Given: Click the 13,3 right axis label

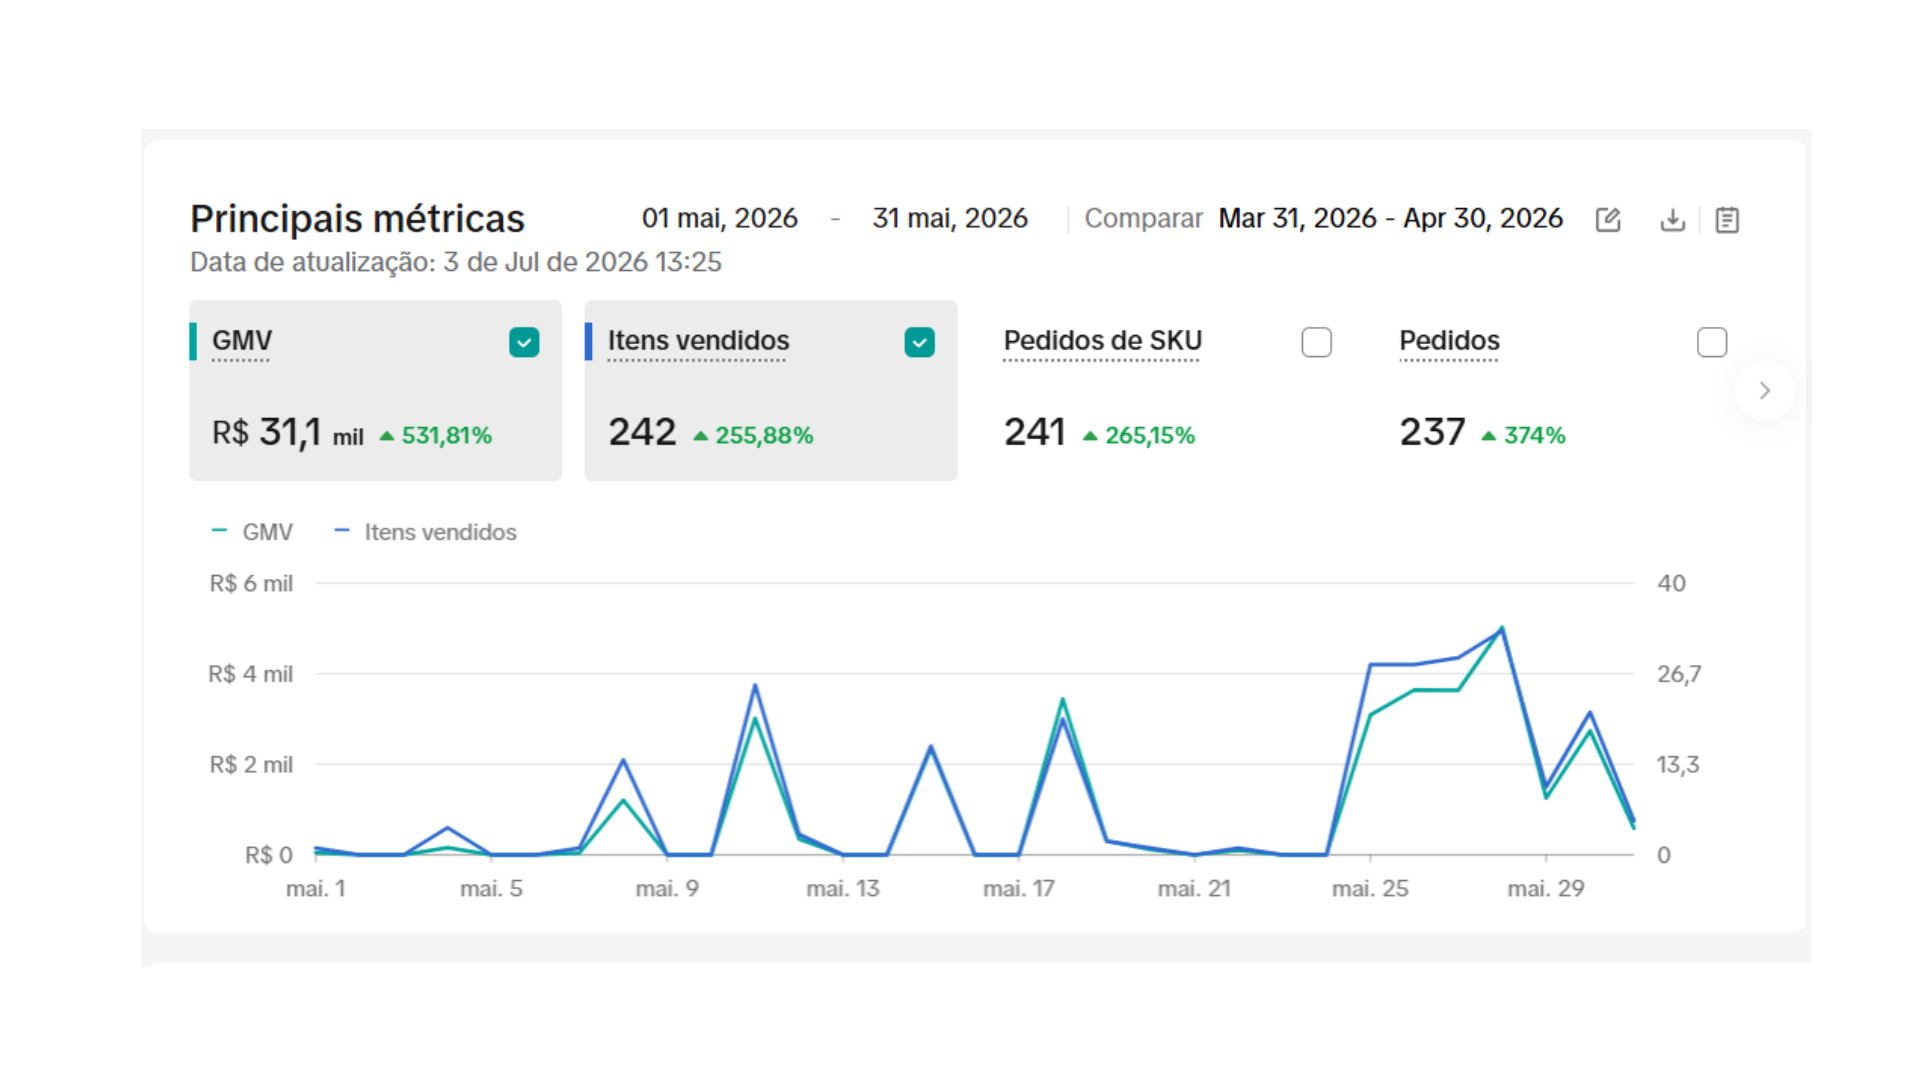Looking at the screenshot, I should pos(1678,765).
